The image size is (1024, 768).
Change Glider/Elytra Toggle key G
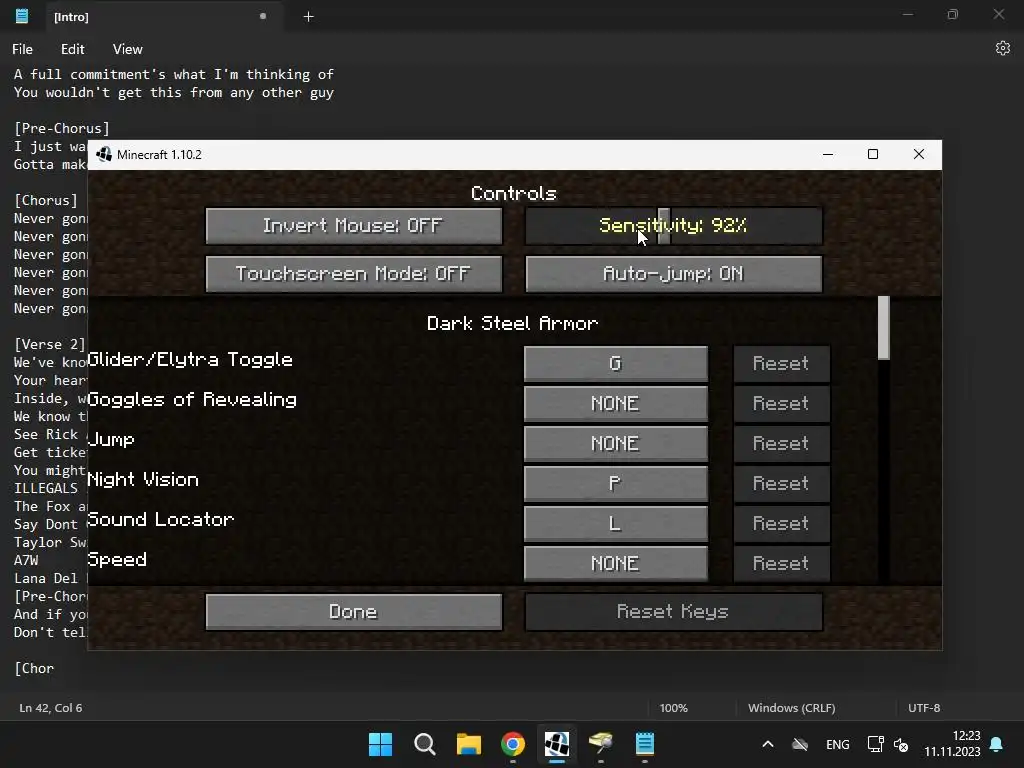(615, 364)
